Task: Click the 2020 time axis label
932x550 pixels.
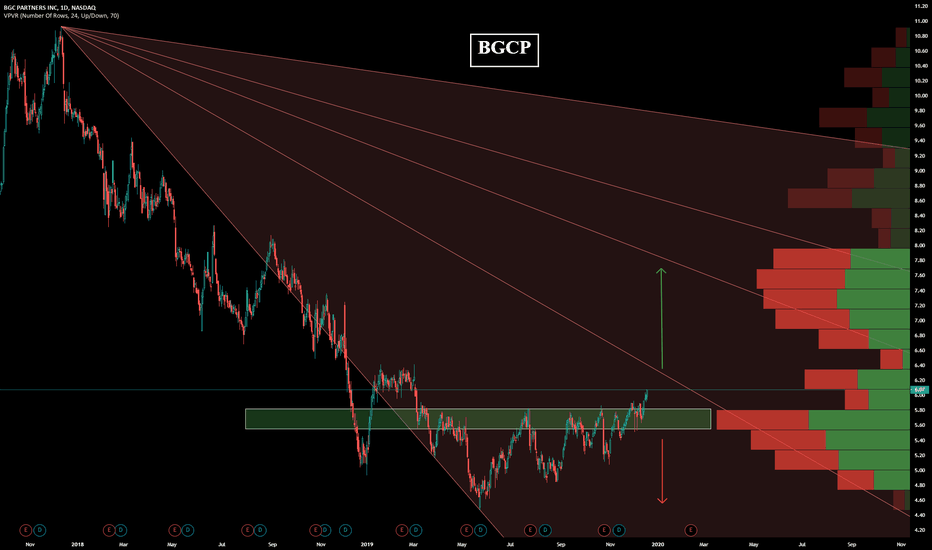Action: point(657,544)
